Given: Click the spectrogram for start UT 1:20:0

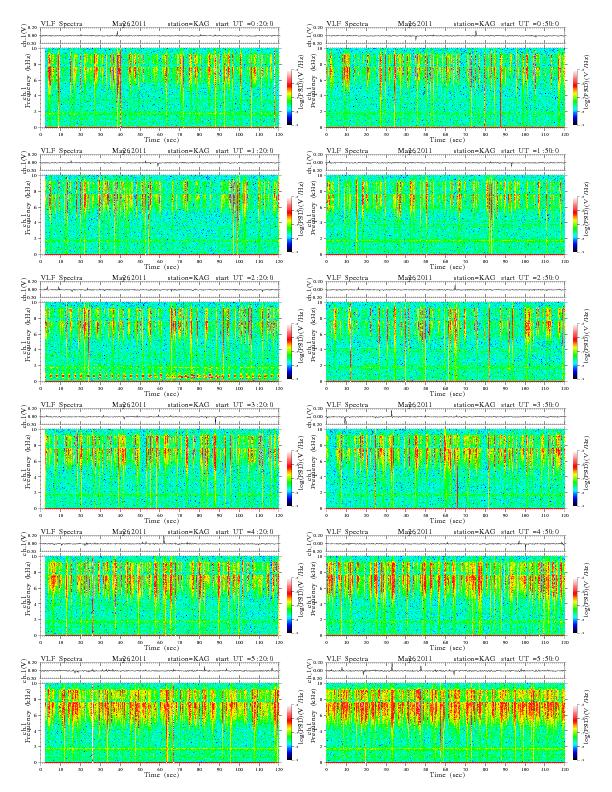Looking at the screenshot, I should pos(160,215).
